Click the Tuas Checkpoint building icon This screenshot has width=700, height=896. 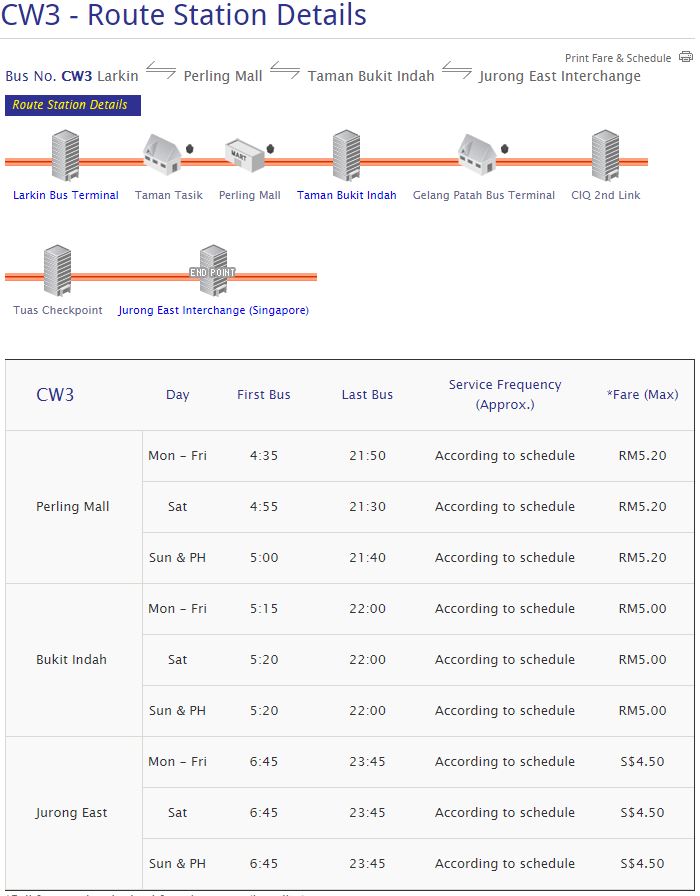57,271
